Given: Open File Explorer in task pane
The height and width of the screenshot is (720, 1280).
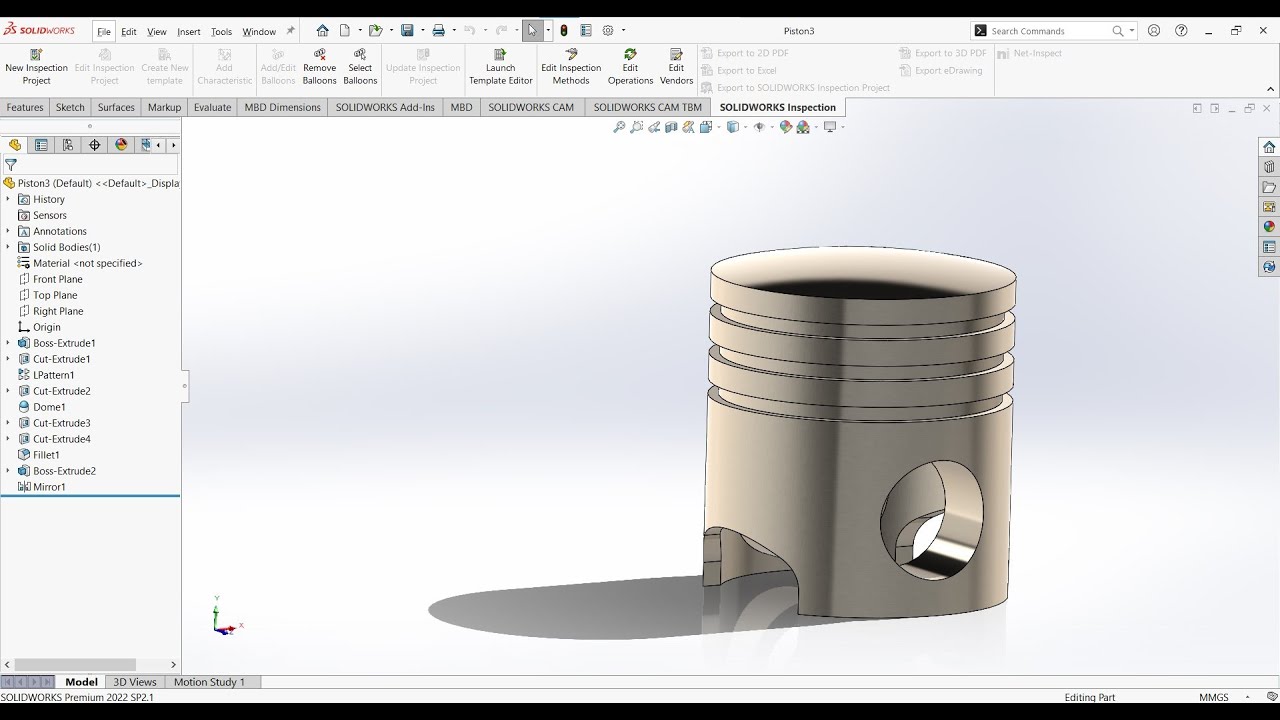Looking at the screenshot, I should [1269, 187].
